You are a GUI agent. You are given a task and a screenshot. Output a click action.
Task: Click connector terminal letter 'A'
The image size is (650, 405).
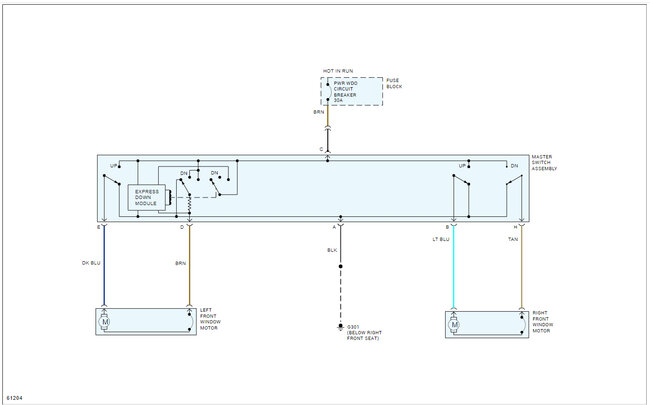click(334, 227)
